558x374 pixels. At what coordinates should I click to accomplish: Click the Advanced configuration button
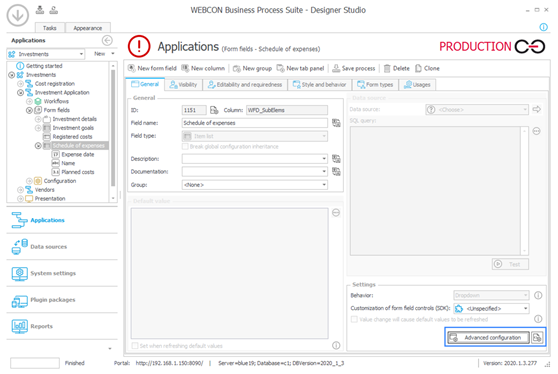click(x=489, y=337)
